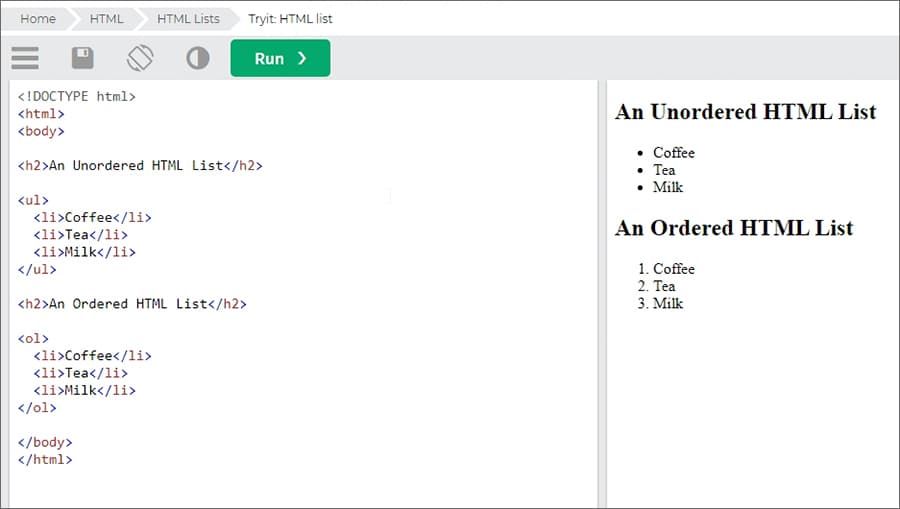This screenshot has height=509, width=900.
Task: Click the closing ul tag
Action: pos(37,269)
